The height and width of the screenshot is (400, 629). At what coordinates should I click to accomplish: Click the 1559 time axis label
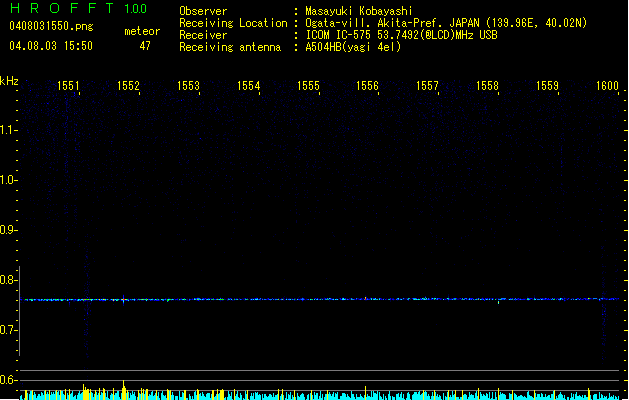(x=547, y=85)
